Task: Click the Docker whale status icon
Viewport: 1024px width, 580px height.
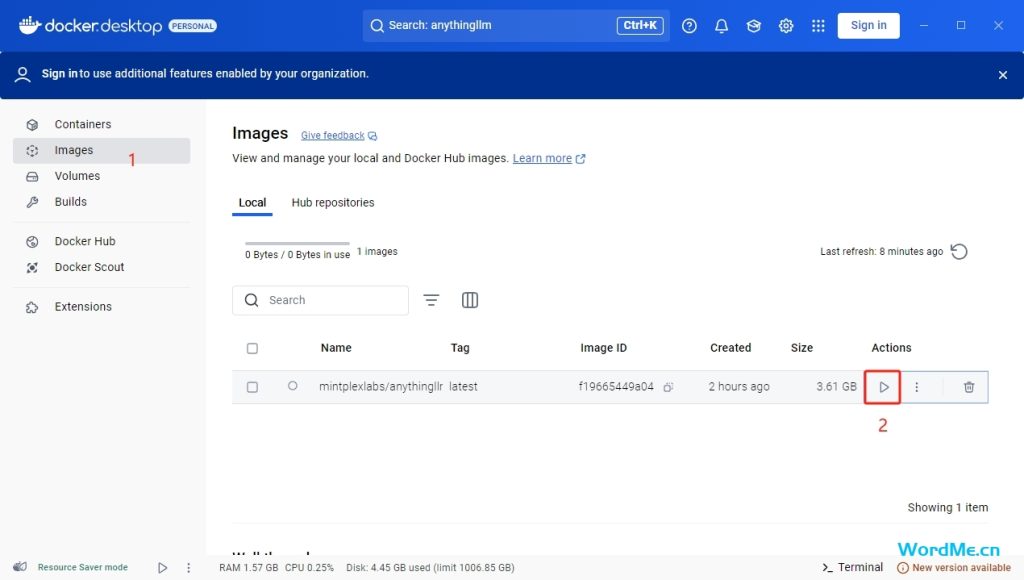Action: [x=20, y=567]
